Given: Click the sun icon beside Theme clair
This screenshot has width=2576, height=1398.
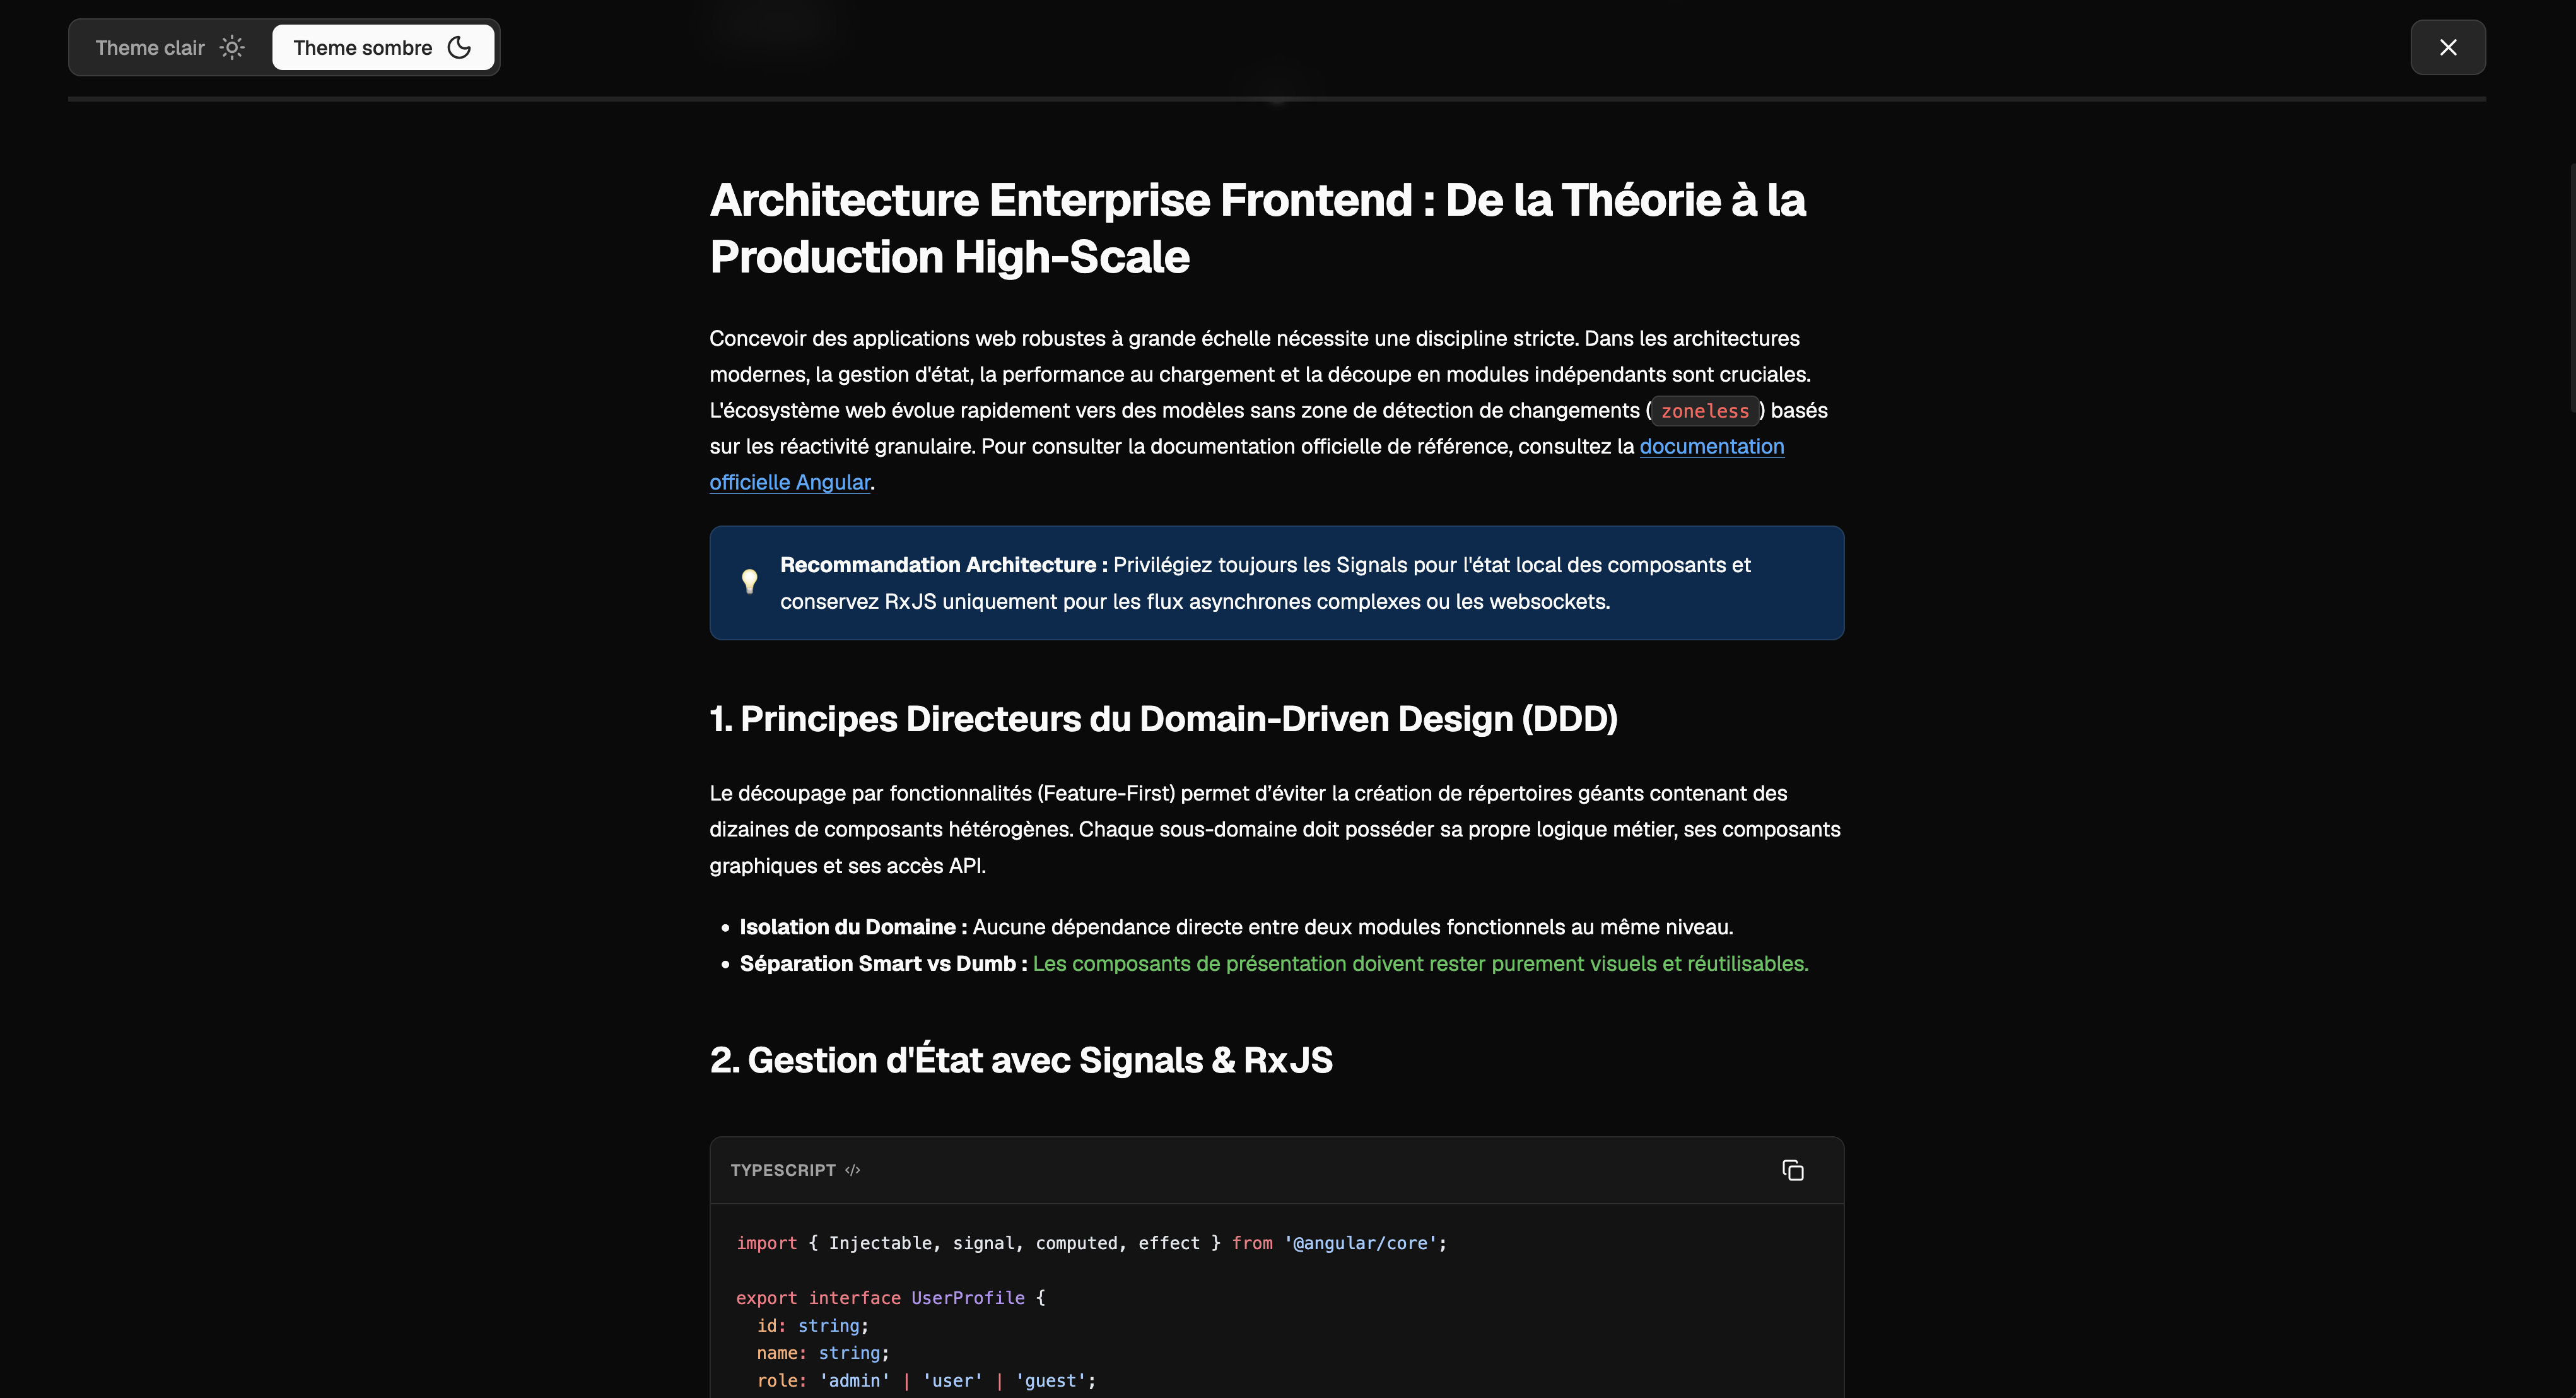Looking at the screenshot, I should [x=232, y=48].
